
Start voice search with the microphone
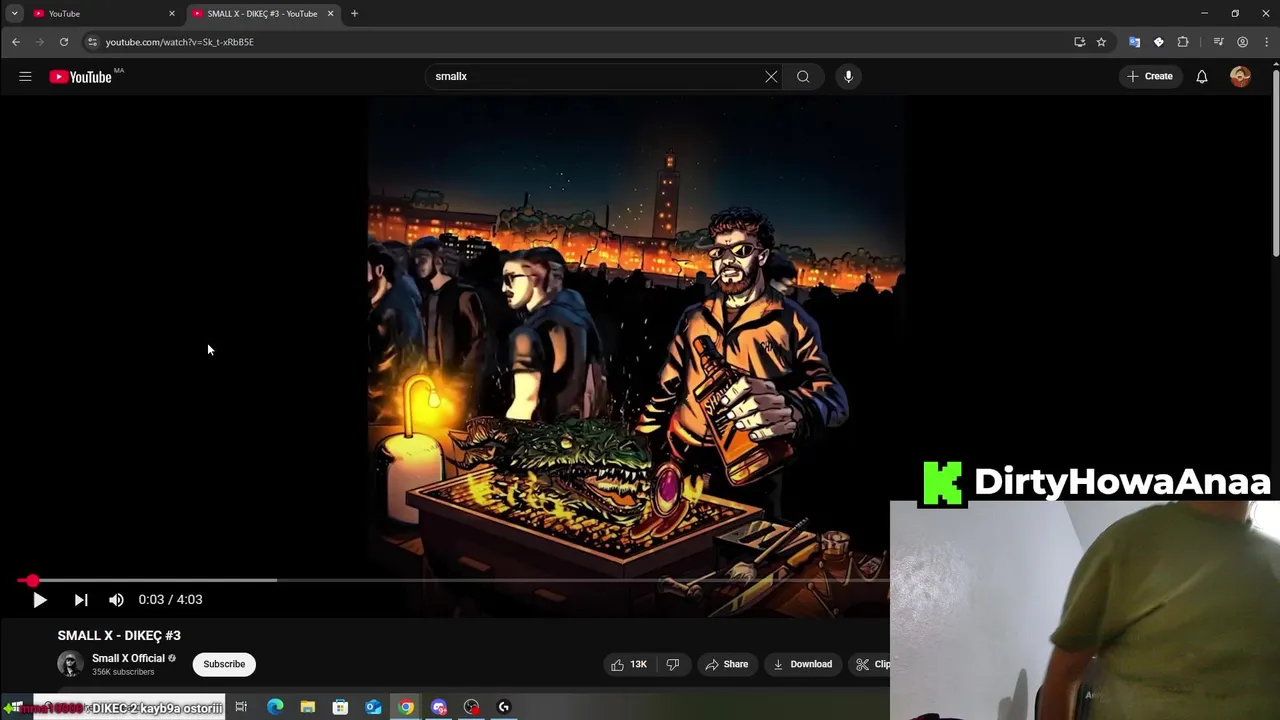tap(848, 76)
